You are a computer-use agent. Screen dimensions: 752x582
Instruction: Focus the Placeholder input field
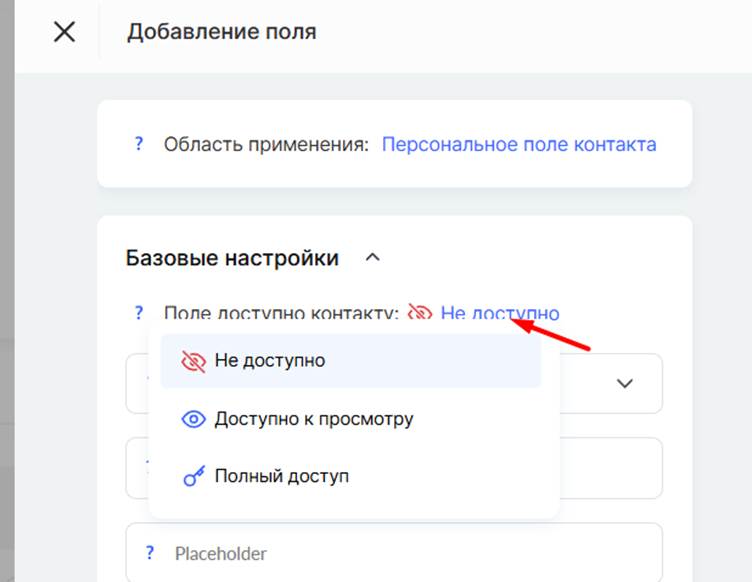click(x=394, y=552)
